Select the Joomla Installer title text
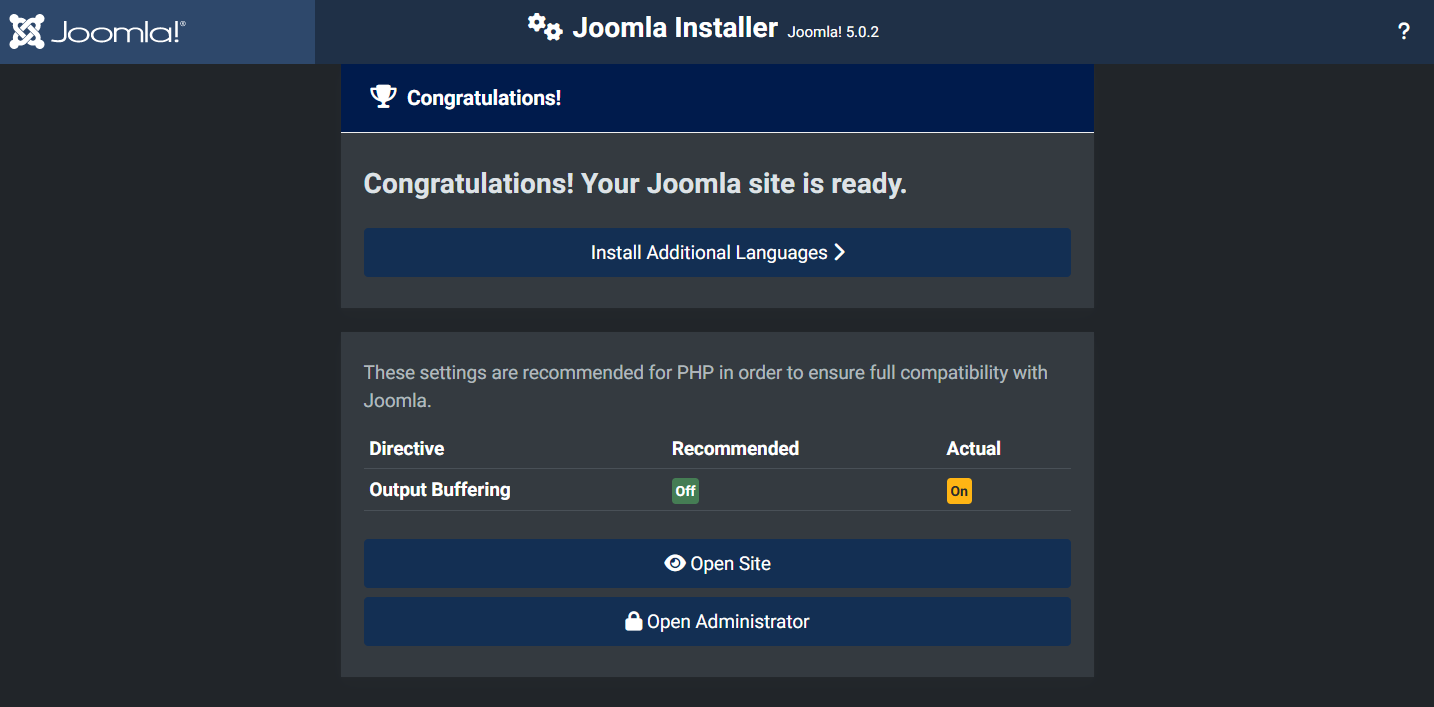1434x707 pixels. click(675, 28)
